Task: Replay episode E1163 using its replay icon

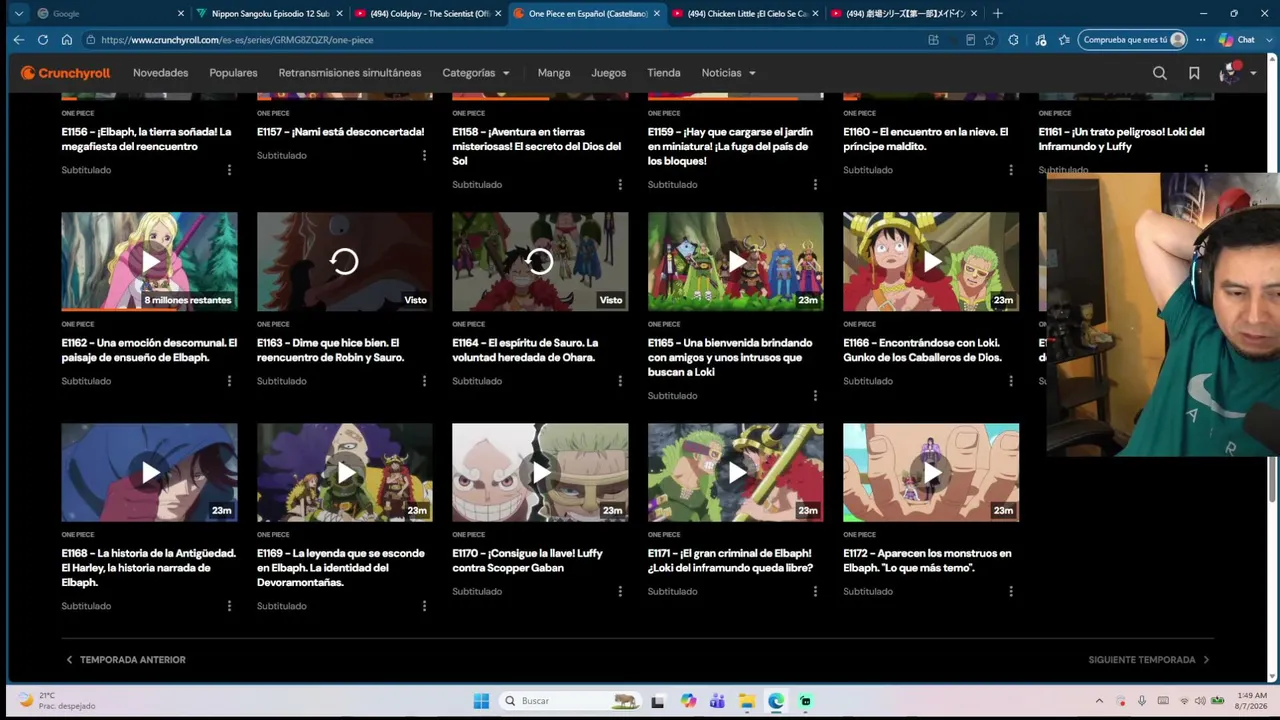Action: (x=344, y=262)
